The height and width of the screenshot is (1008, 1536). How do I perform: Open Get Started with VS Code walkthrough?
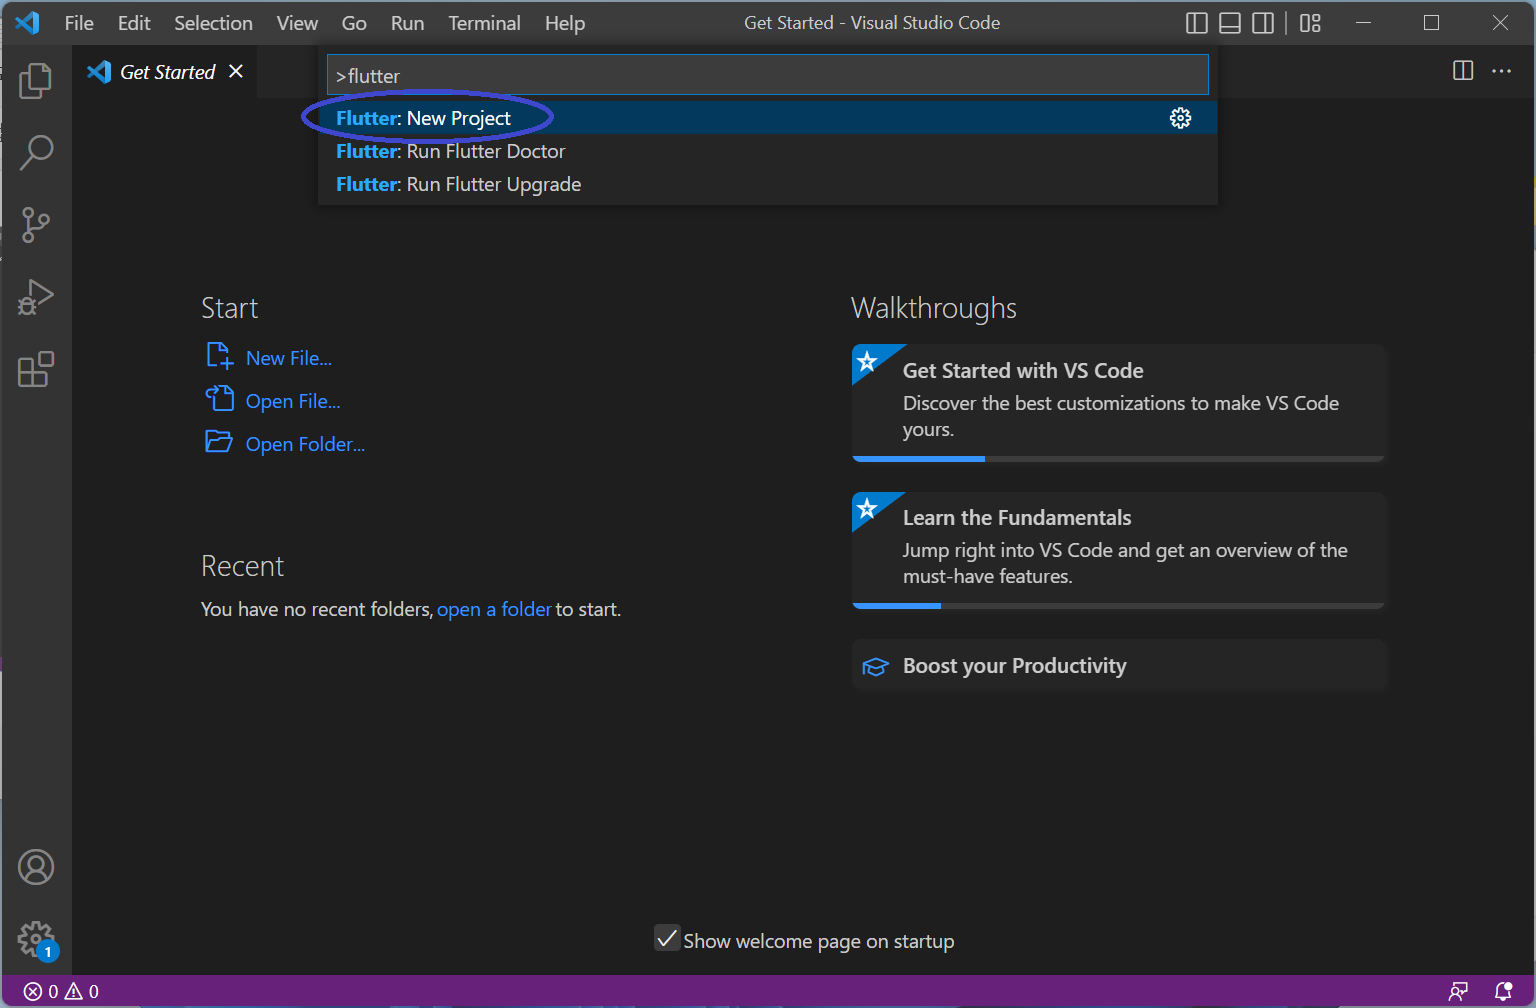tap(1119, 403)
